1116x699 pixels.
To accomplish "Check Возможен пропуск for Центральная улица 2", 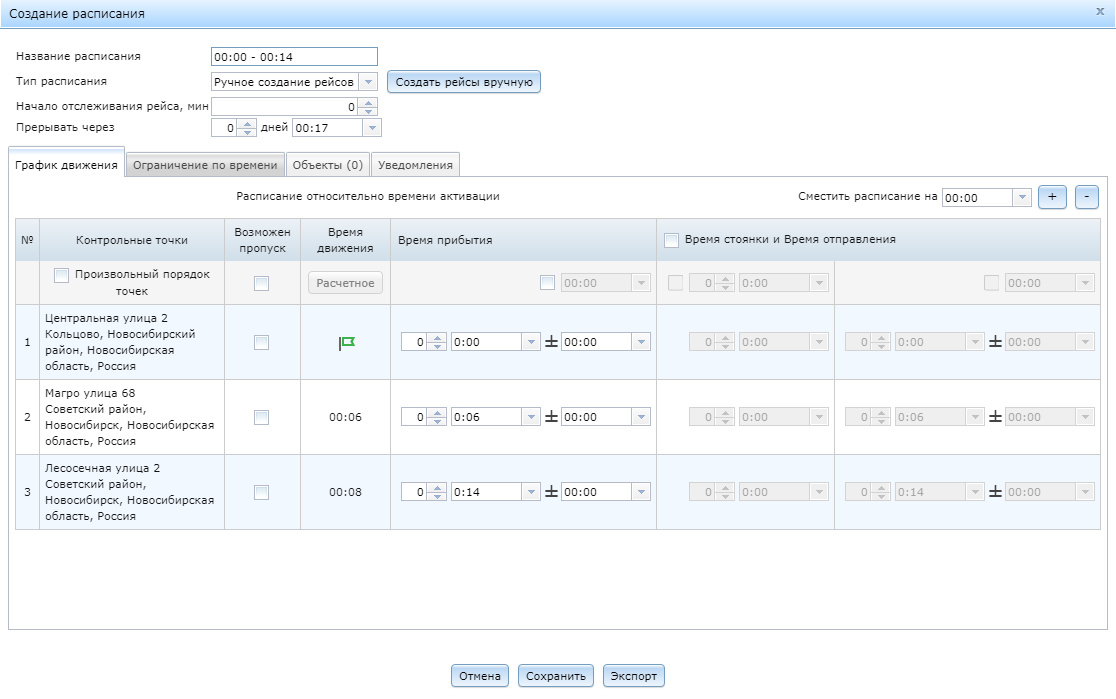I will click(260, 341).
